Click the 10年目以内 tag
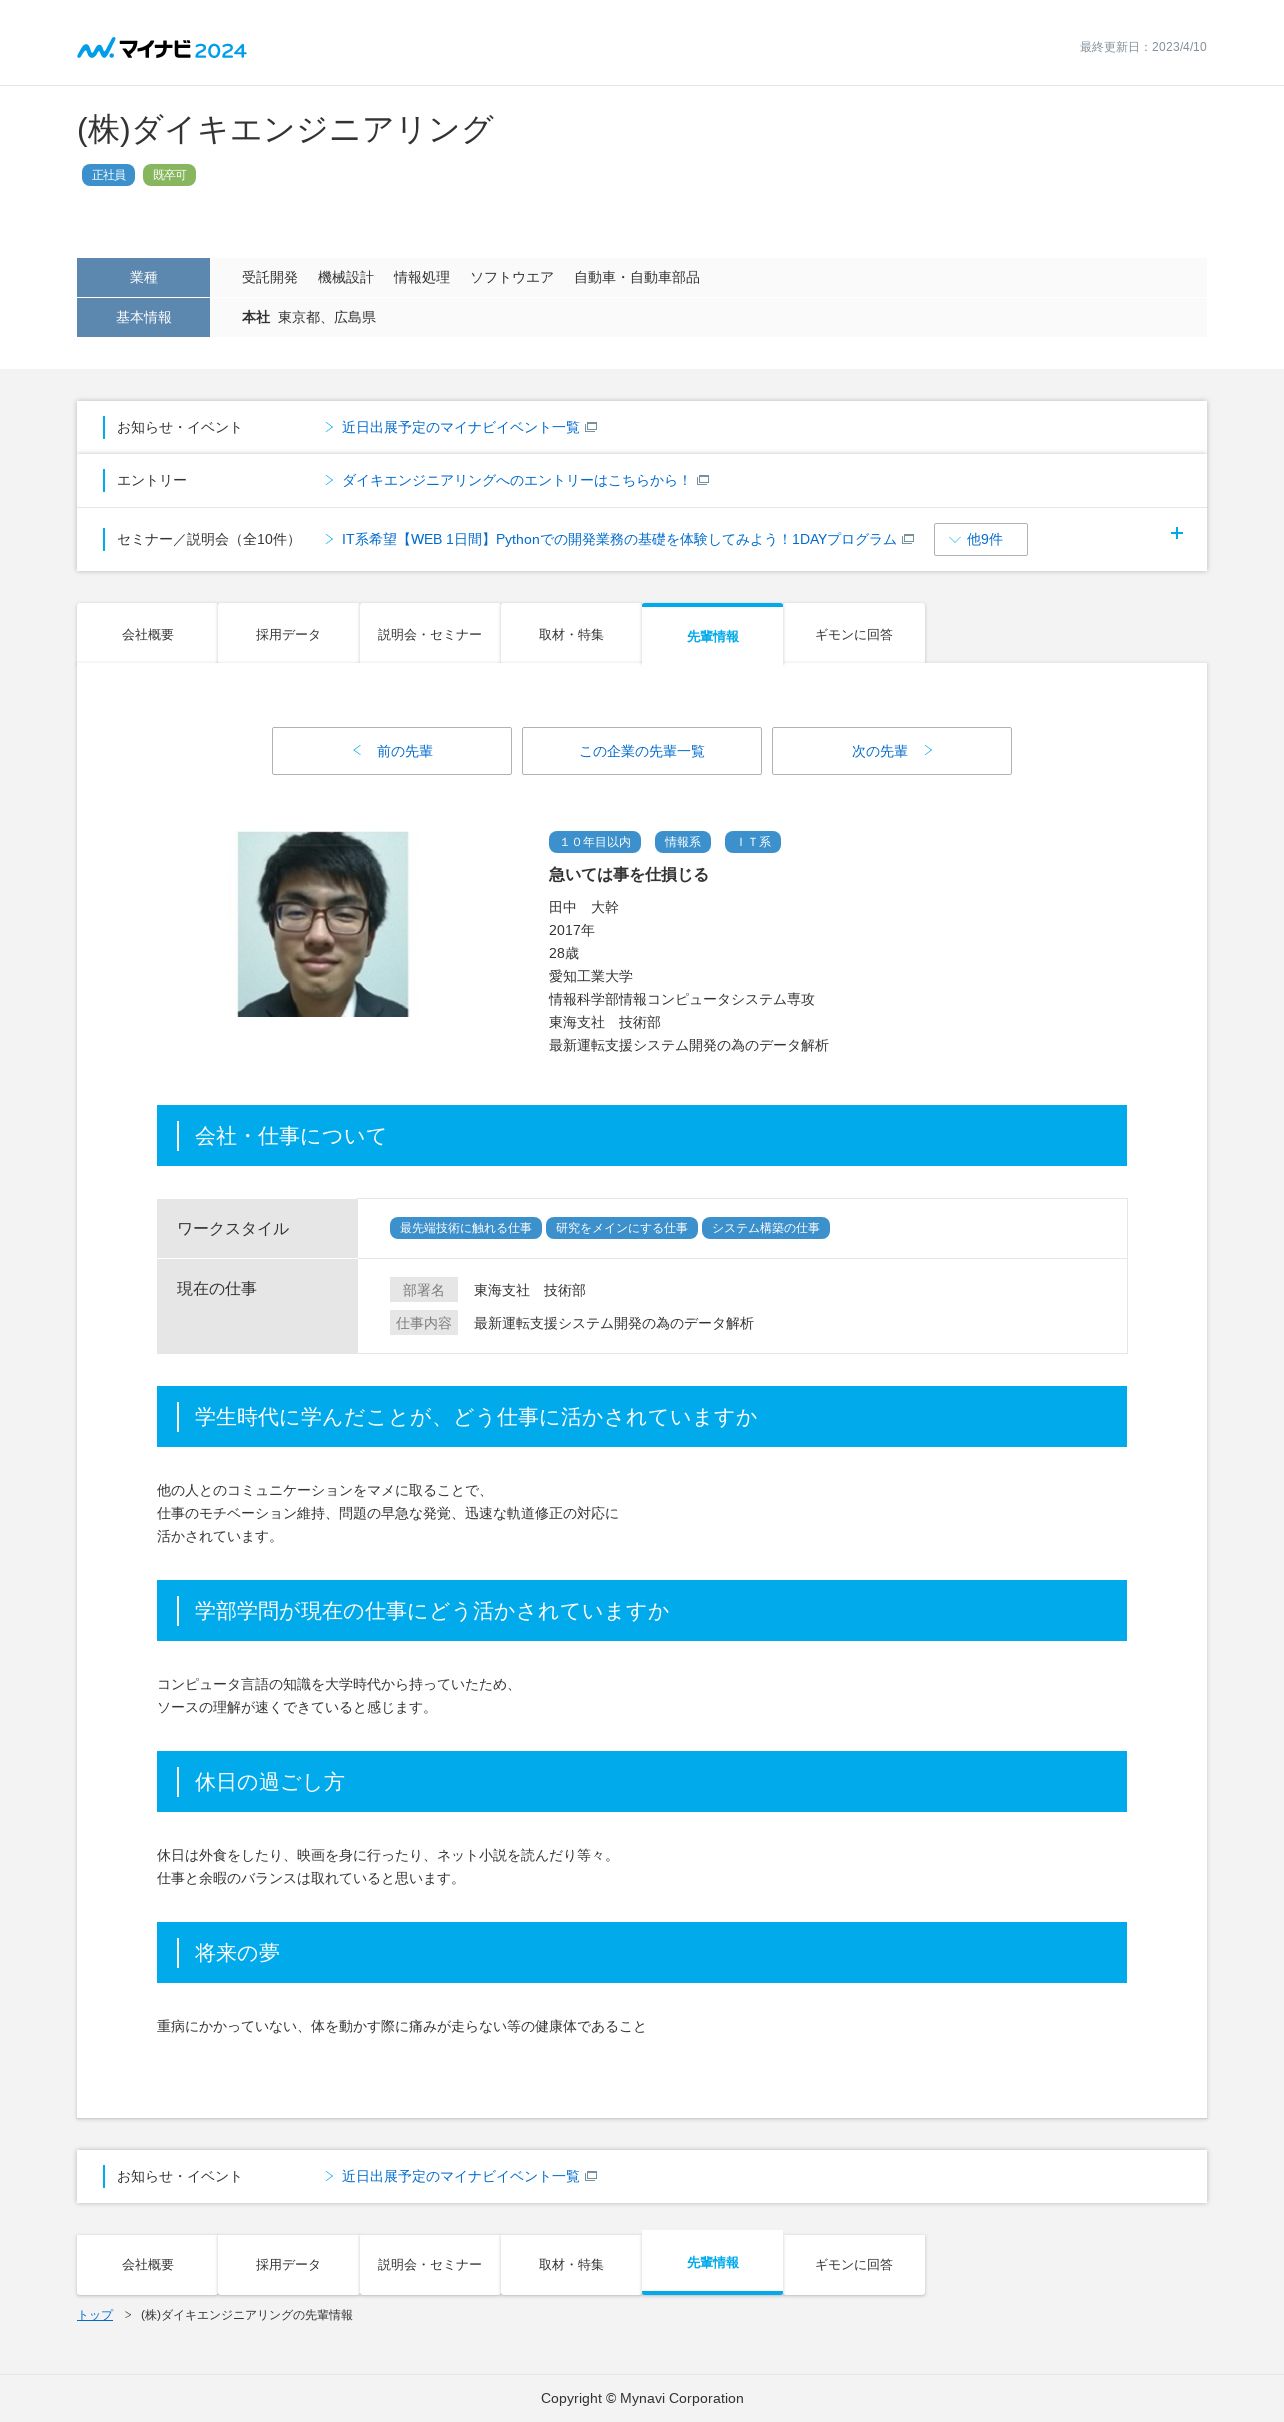Screen dimensions: 1284x2422 click(x=595, y=842)
